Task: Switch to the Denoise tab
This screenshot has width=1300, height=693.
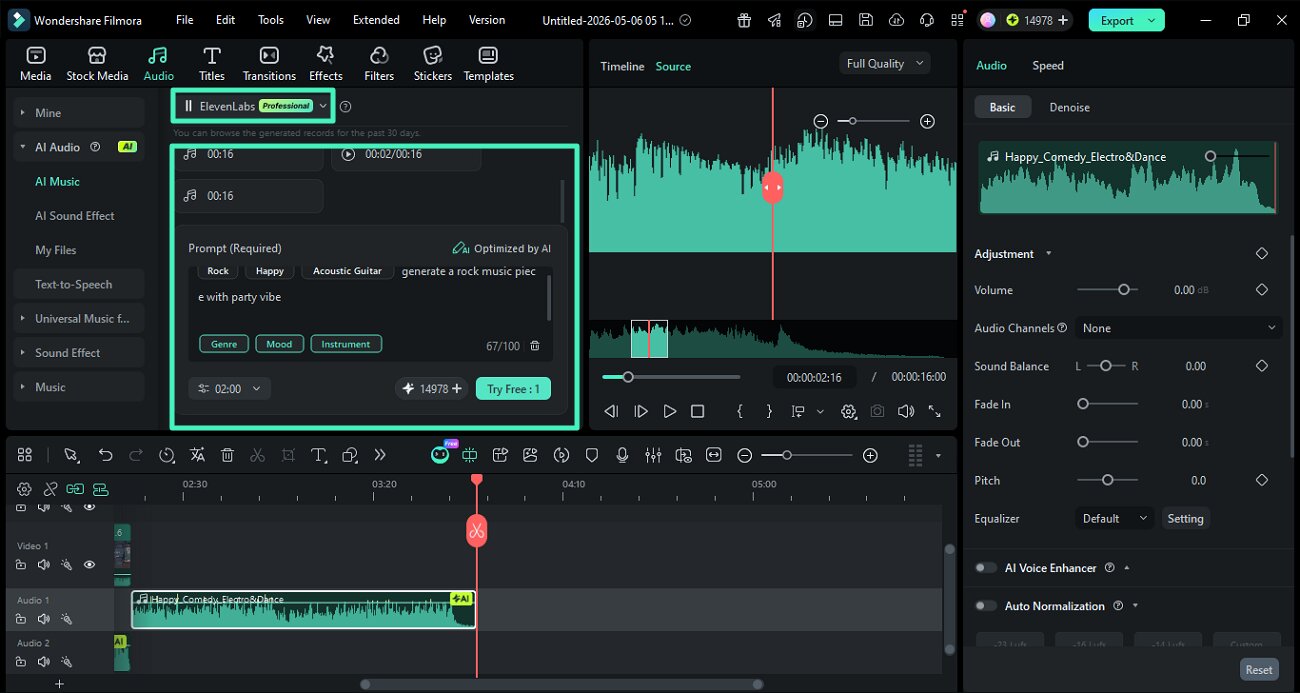Action: click(x=1069, y=107)
